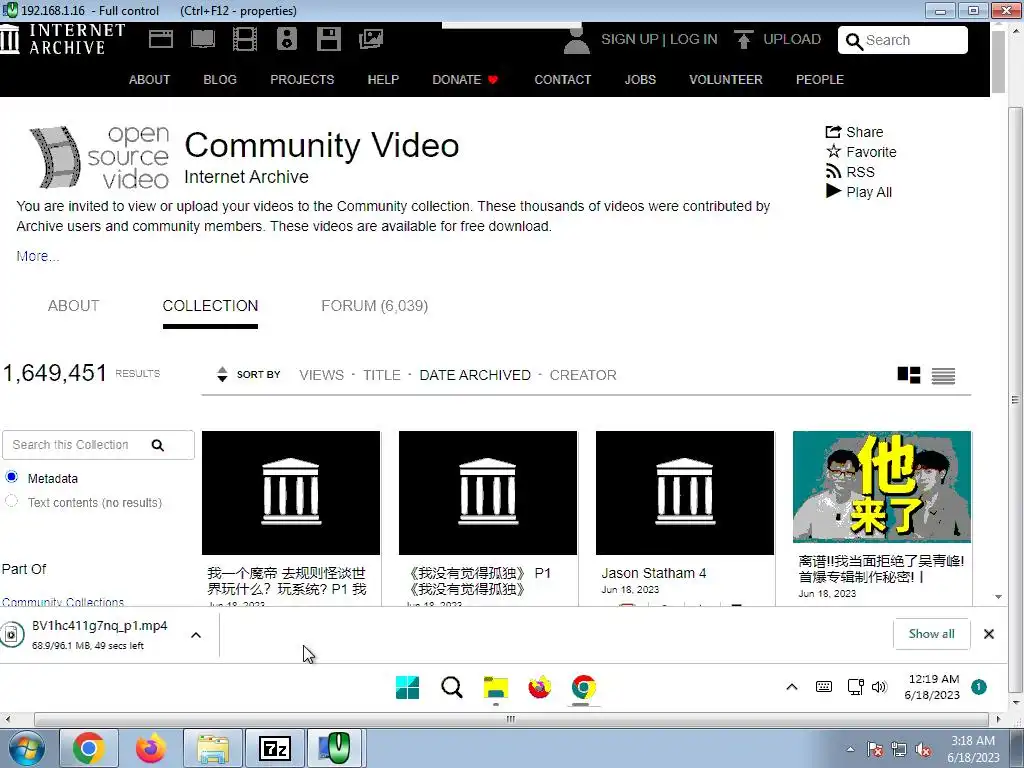Click the user avatar silhouette icon
1024x768 pixels.
coord(576,40)
